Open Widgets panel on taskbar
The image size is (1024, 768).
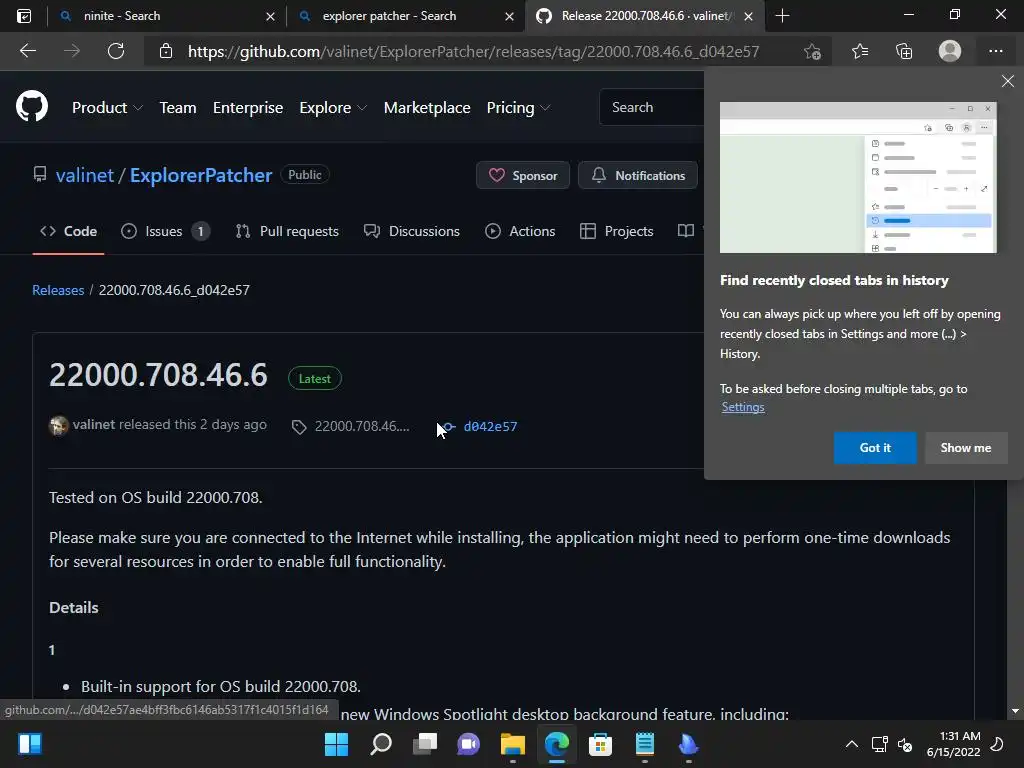pyautogui.click(x=30, y=744)
